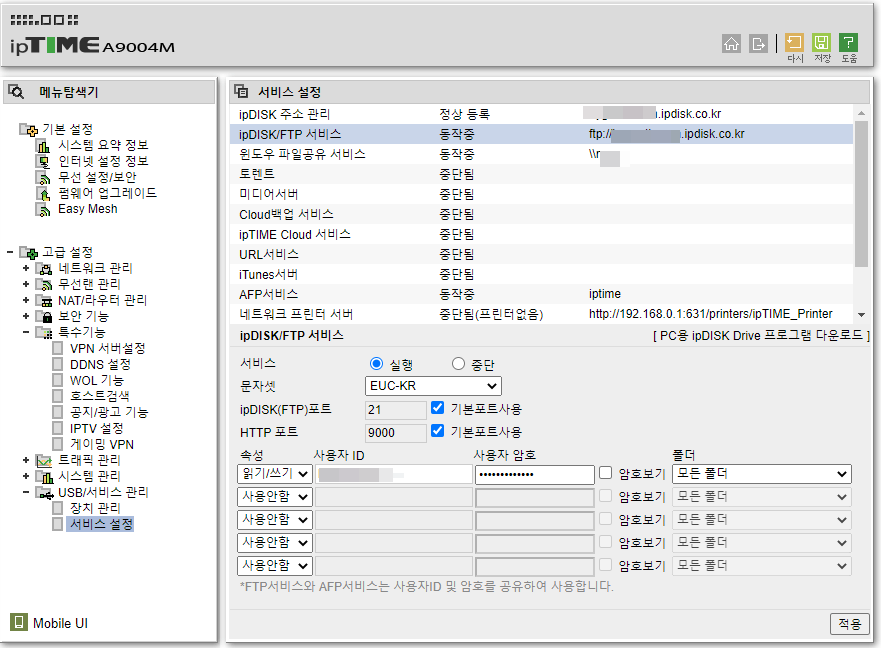This screenshot has width=881, height=648.
Task: Open 호스트검색 menu item
Action: pos(99,396)
